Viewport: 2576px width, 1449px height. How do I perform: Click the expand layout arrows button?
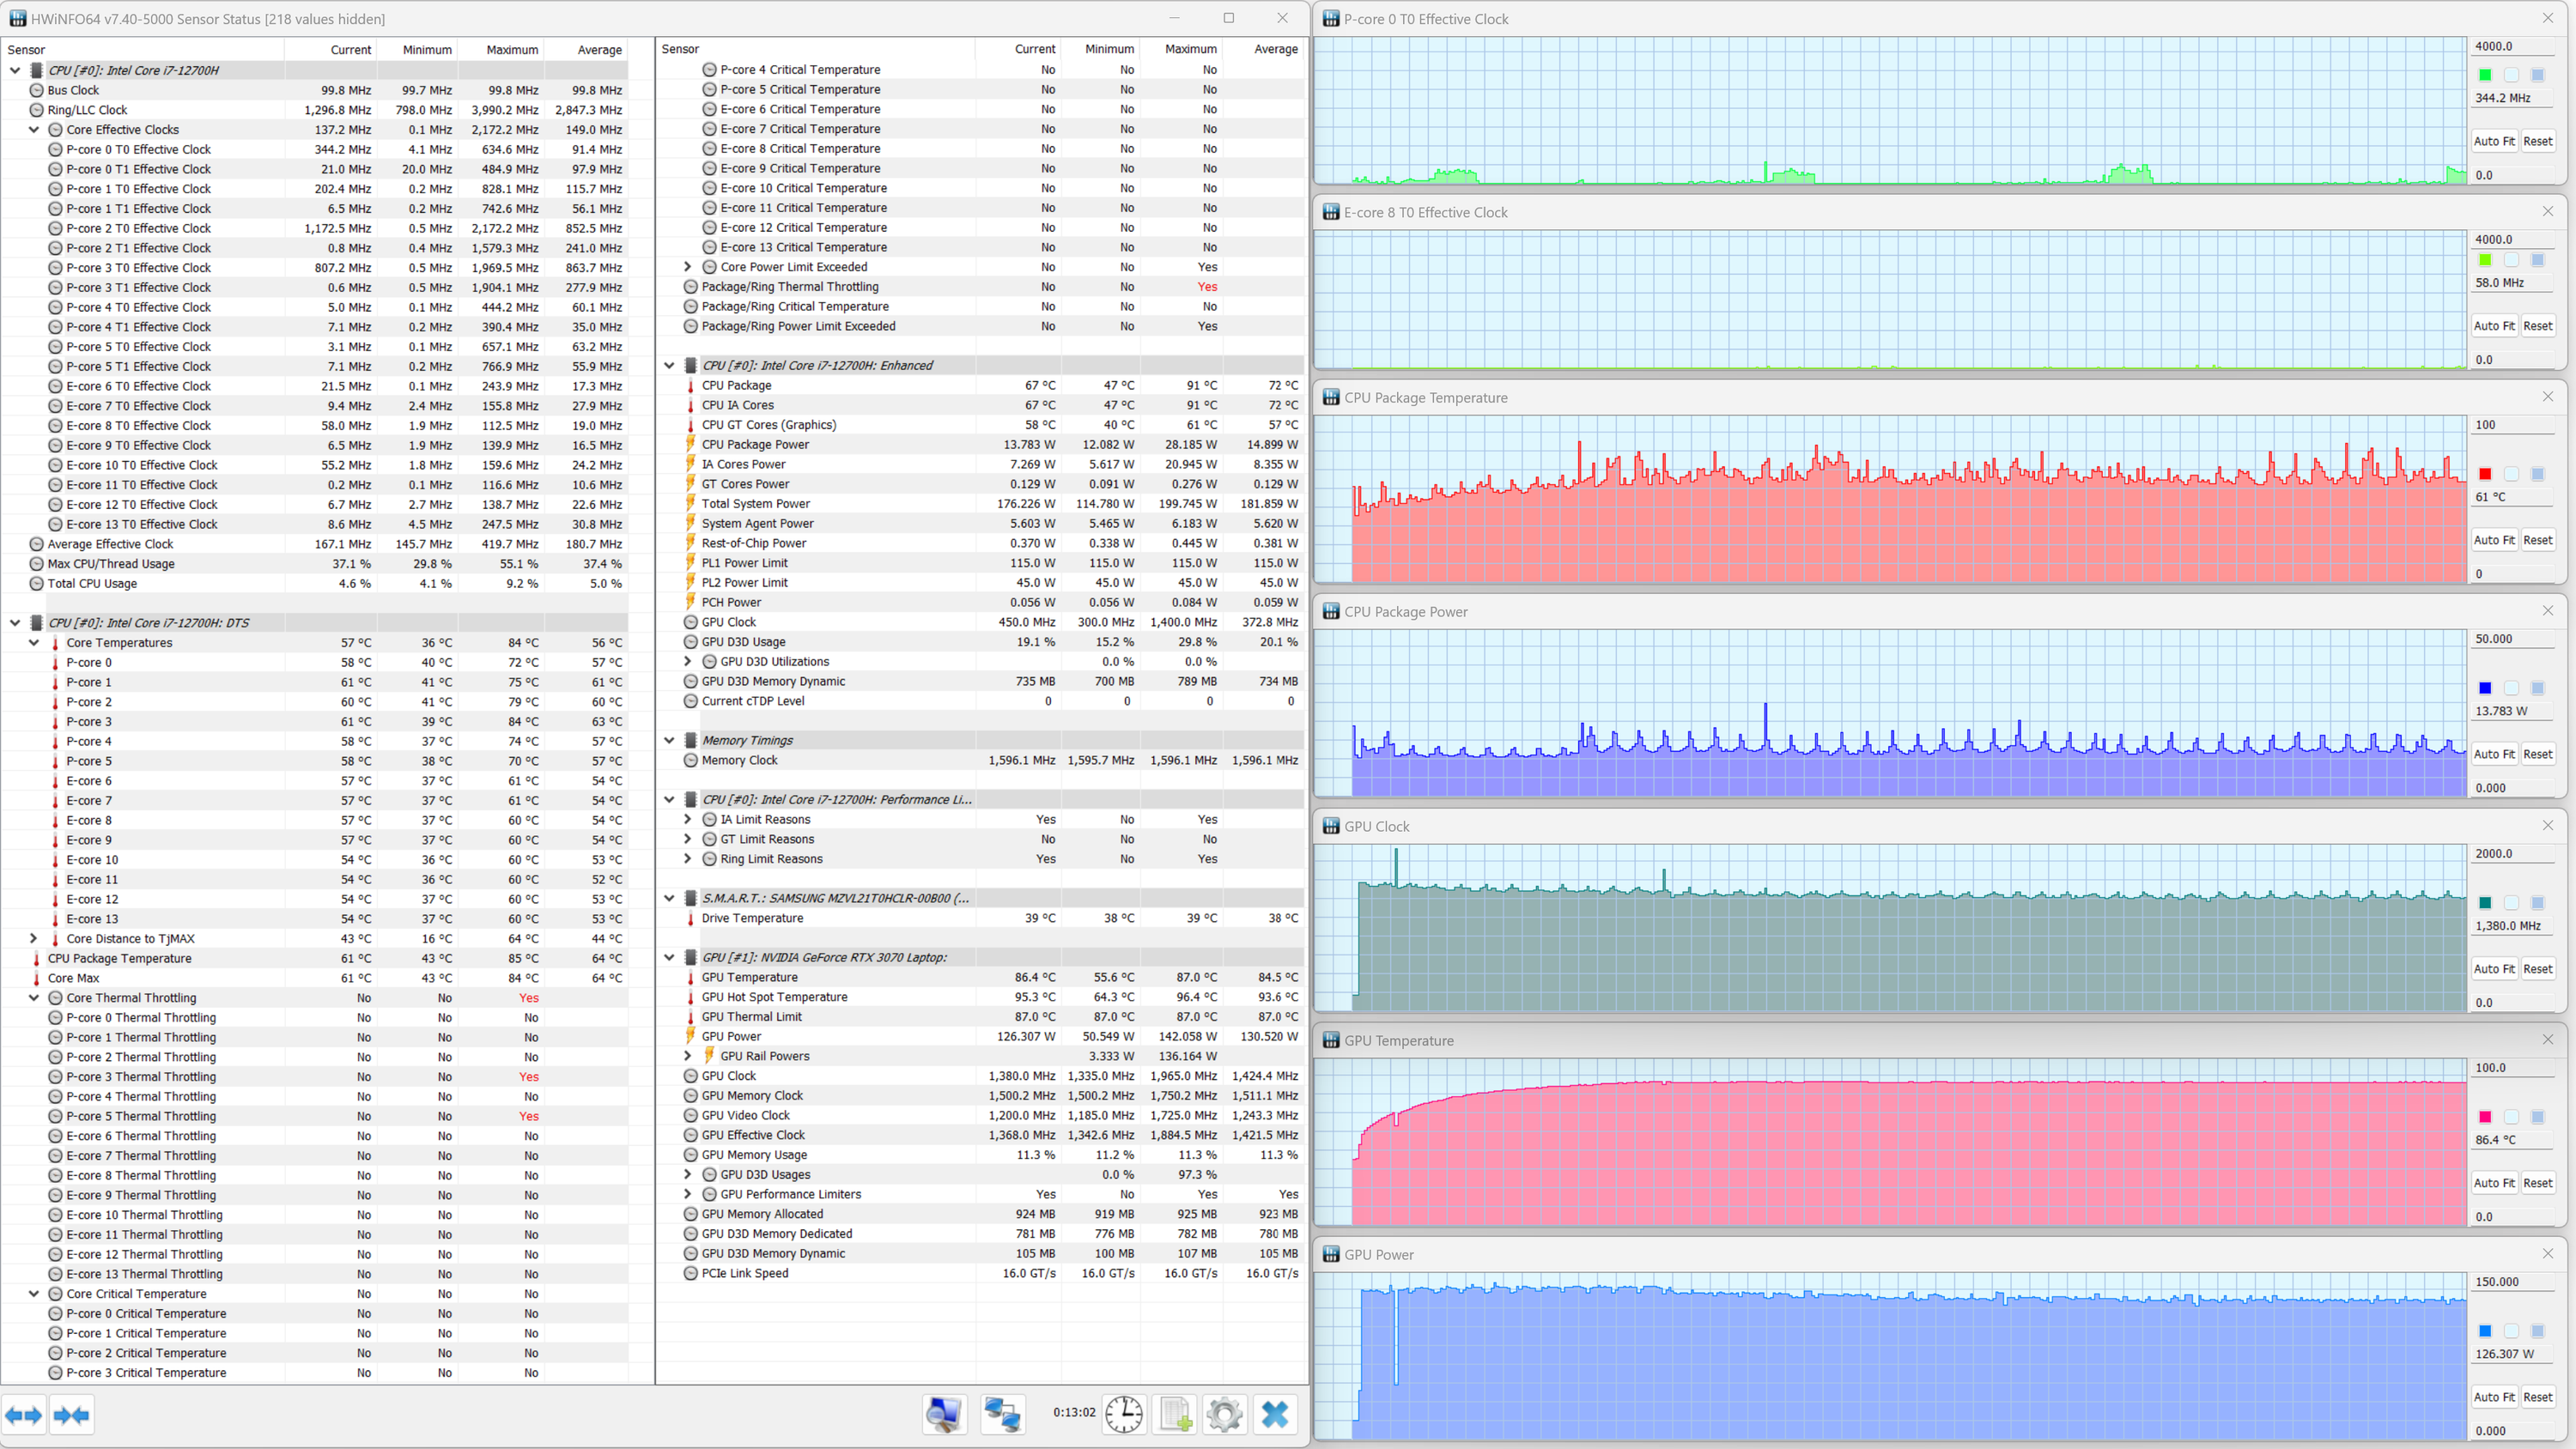(x=23, y=1415)
